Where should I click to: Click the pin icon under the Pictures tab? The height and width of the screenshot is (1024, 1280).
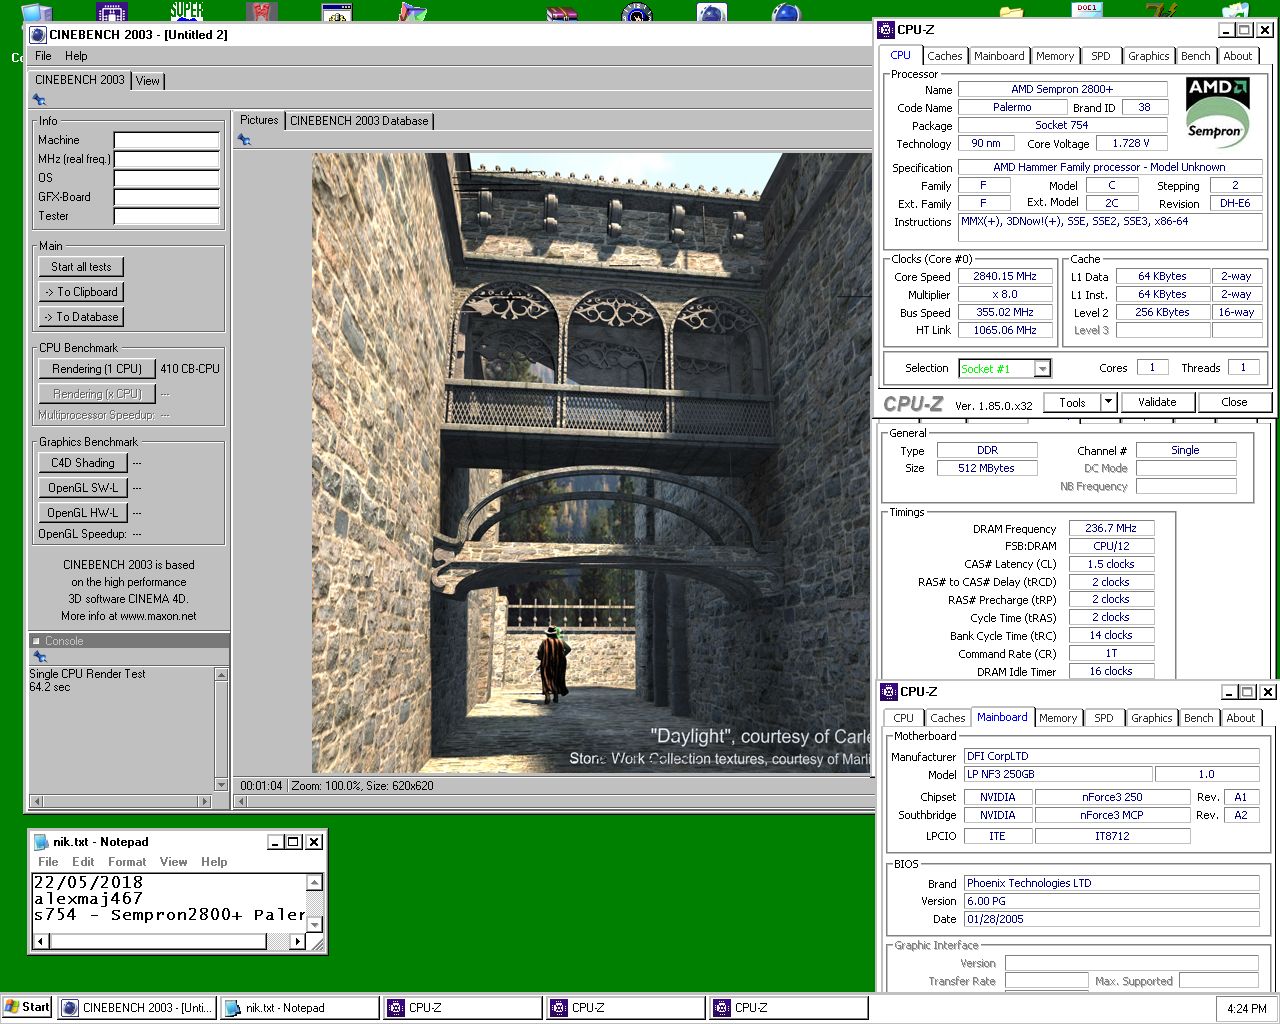coord(244,140)
